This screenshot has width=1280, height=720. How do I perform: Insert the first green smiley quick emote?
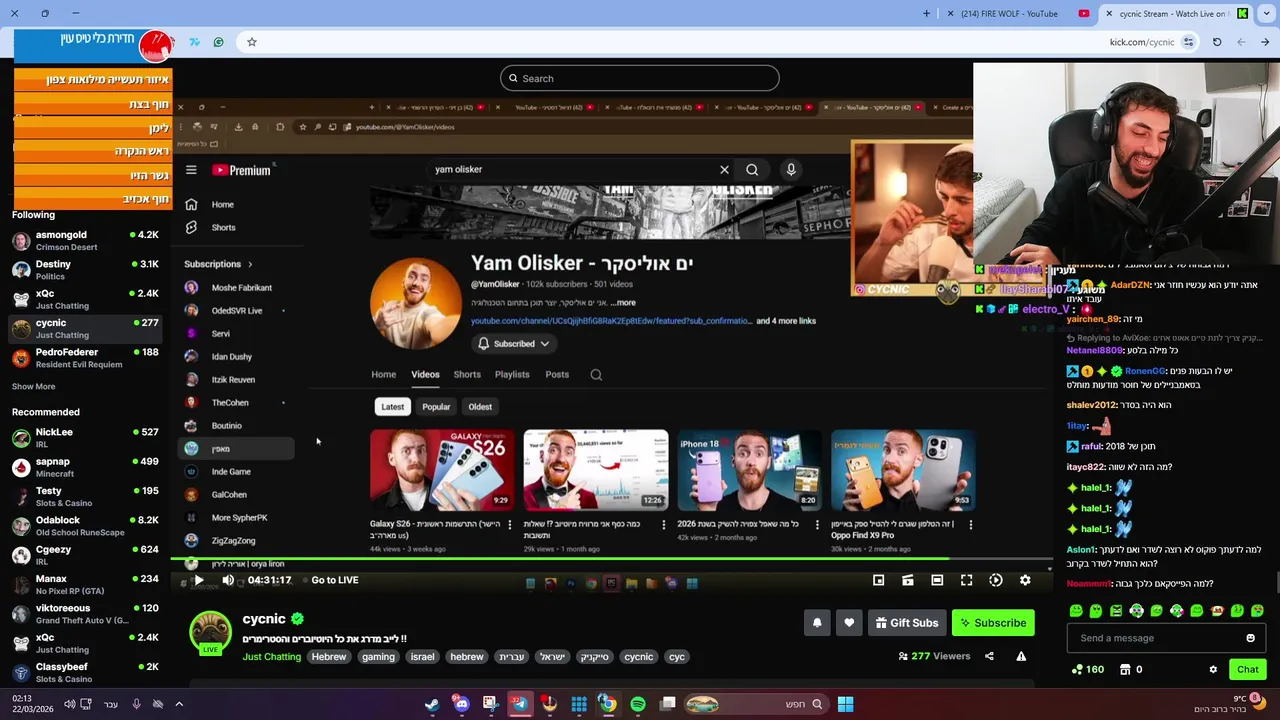[x=1076, y=611]
